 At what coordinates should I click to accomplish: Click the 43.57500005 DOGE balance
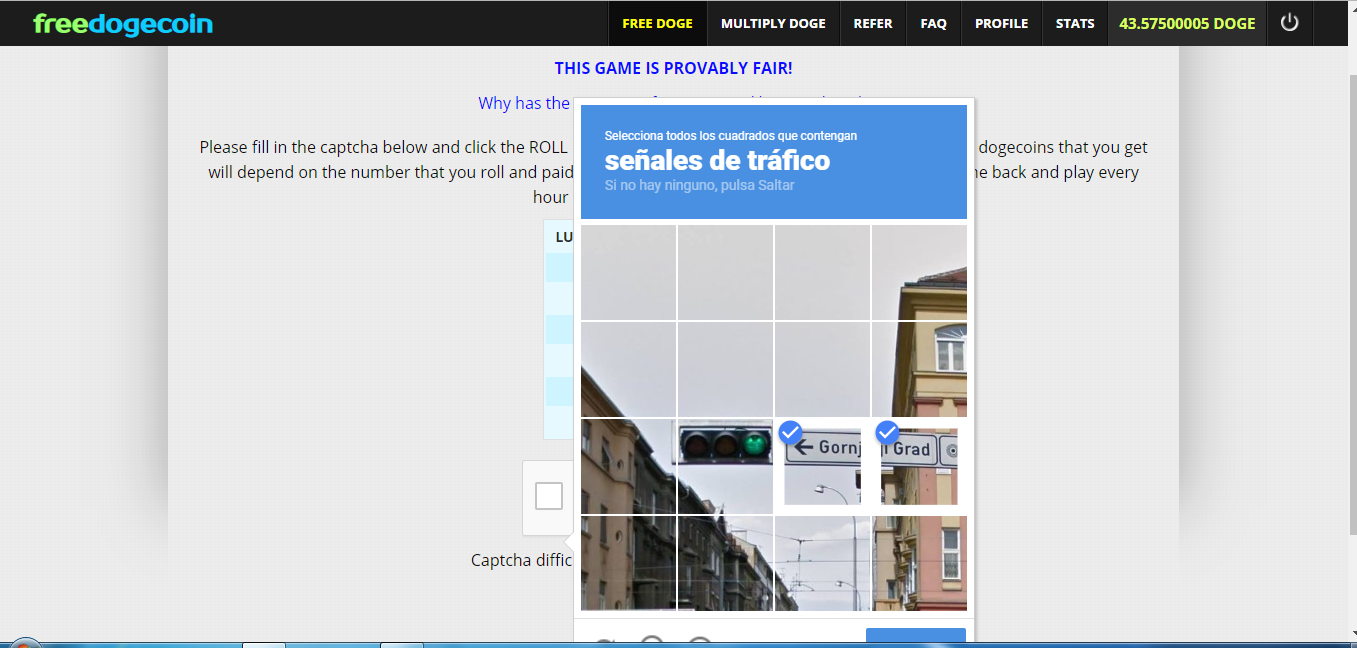point(1187,23)
